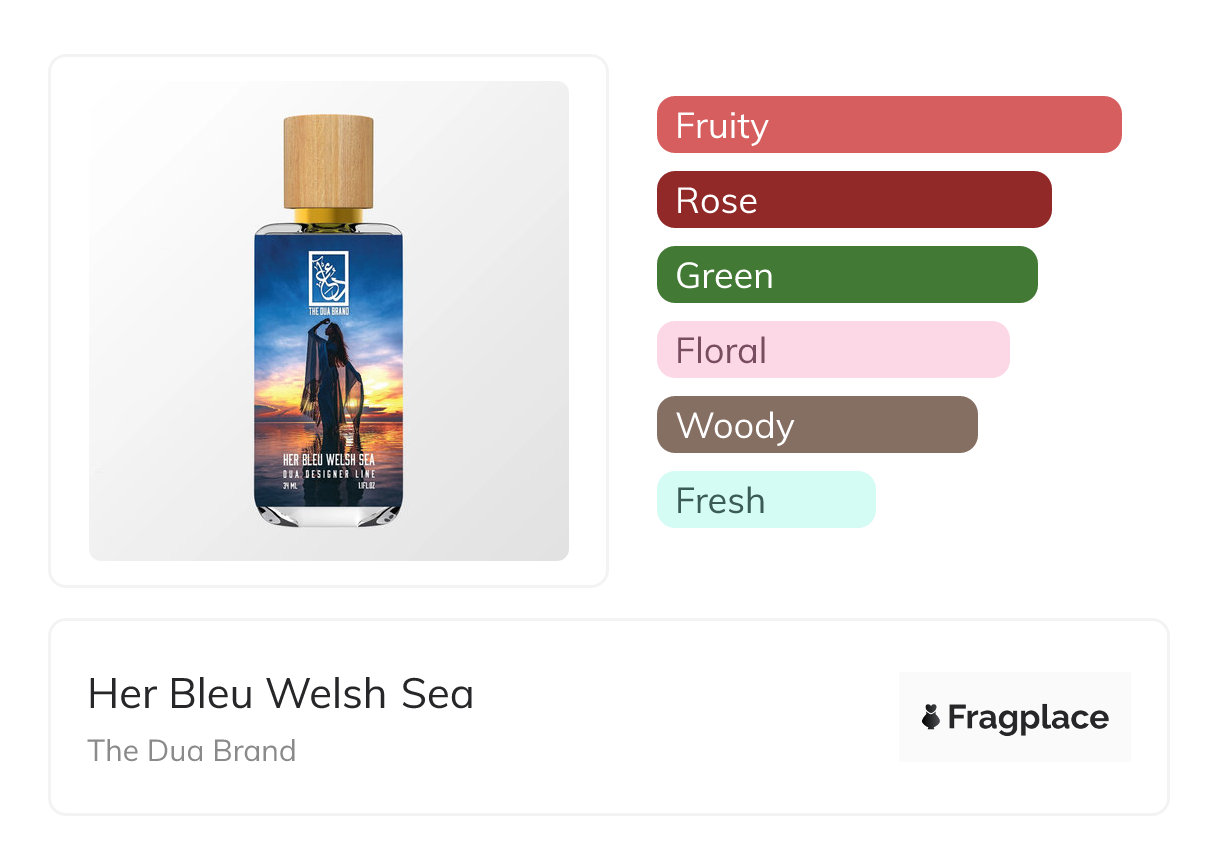Open The Dua Brand link below title
The image size is (1218, 864).
point(192,751)
